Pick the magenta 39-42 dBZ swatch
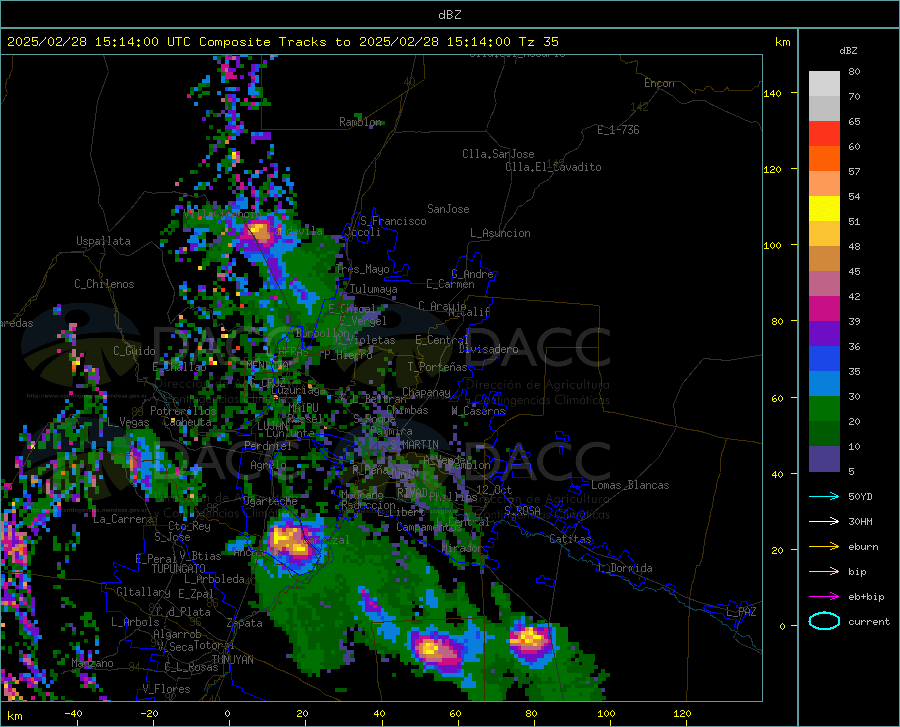Viewport: 900px width, 727px height. tap(824, 309)
